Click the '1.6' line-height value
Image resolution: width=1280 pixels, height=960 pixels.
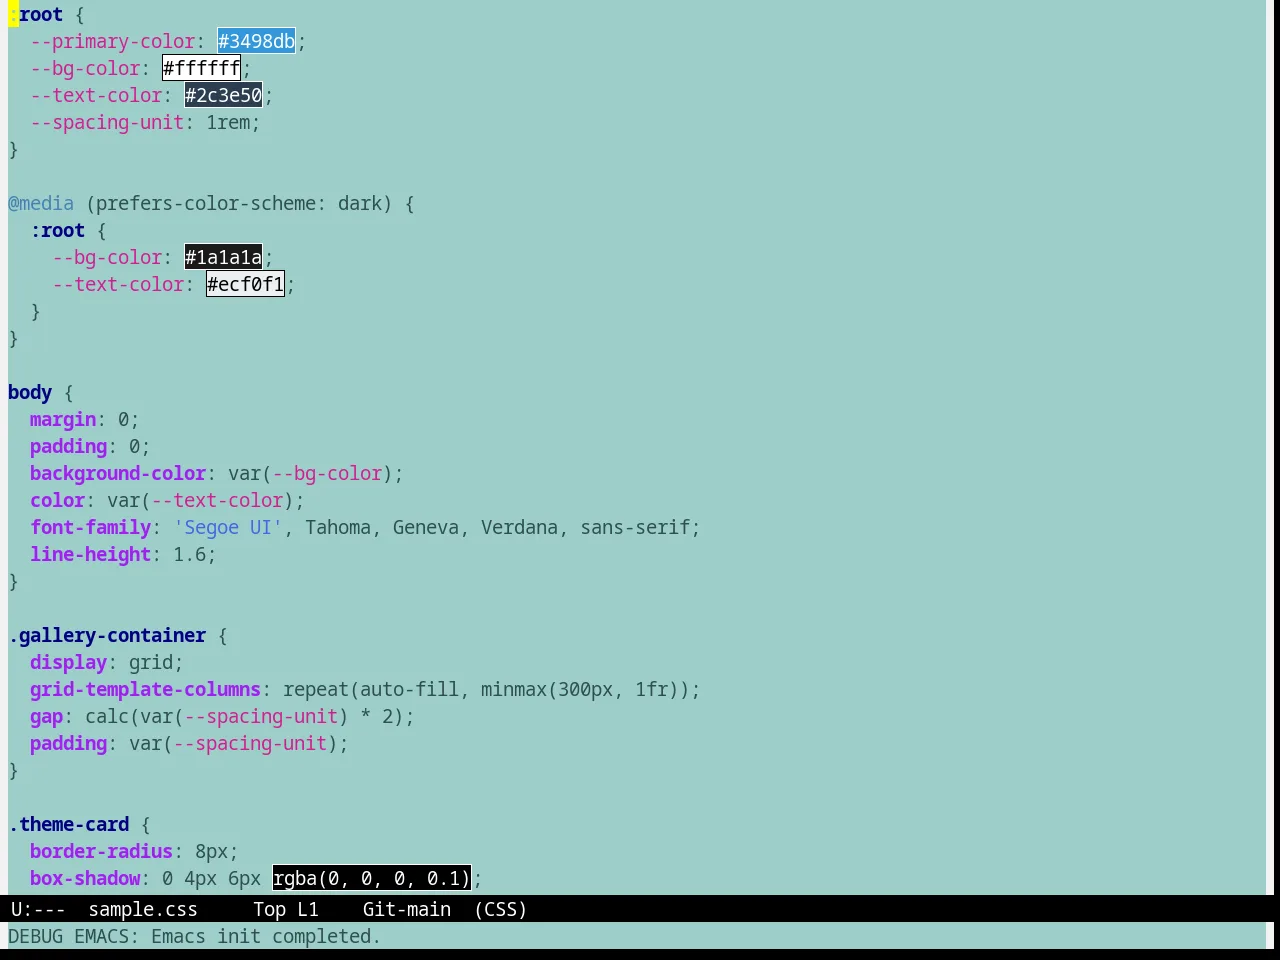(x=190, y=554)
